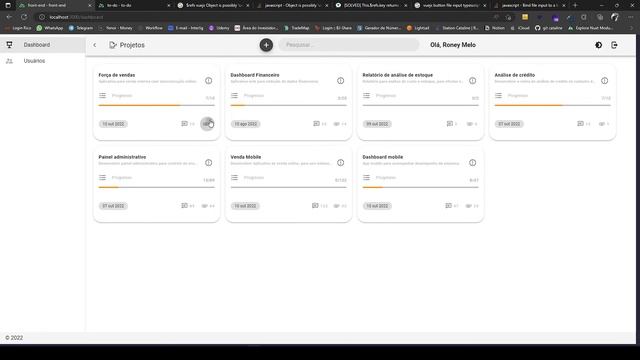Add a new project with plus button
640x360 pixels.
point(266,45)
